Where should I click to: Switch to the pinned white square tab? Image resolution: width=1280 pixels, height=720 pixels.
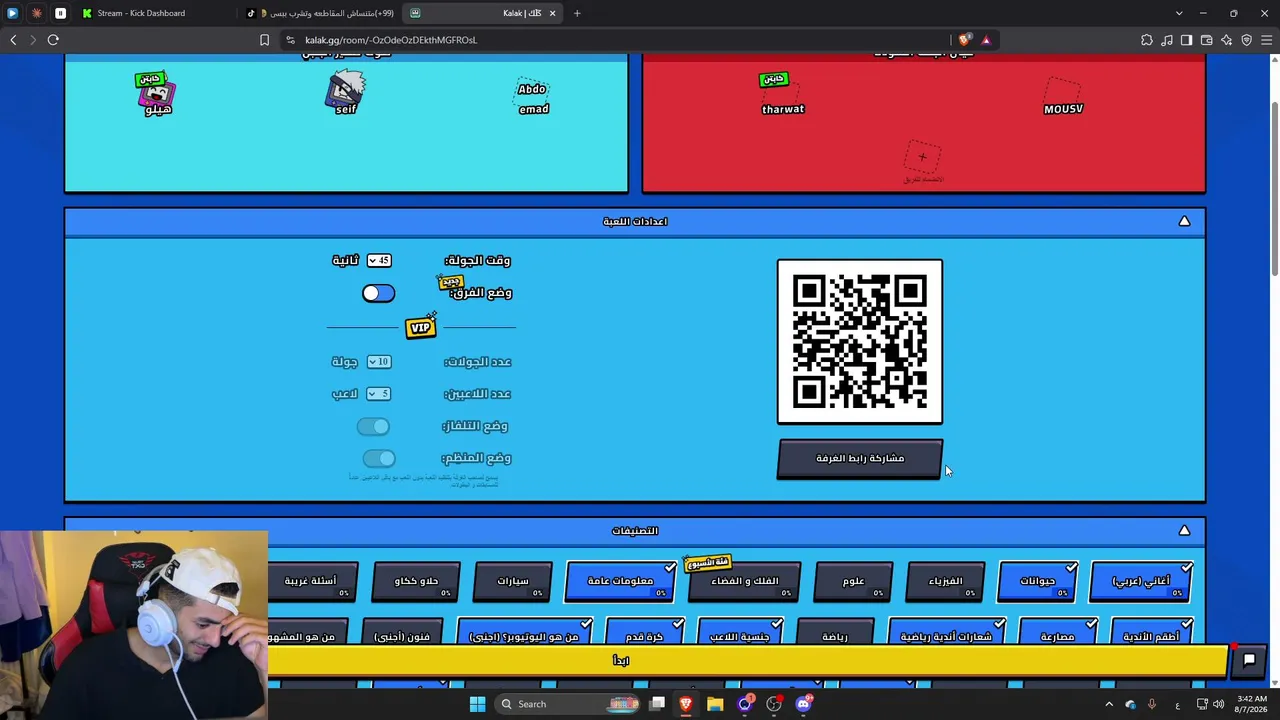coord(60,13)
